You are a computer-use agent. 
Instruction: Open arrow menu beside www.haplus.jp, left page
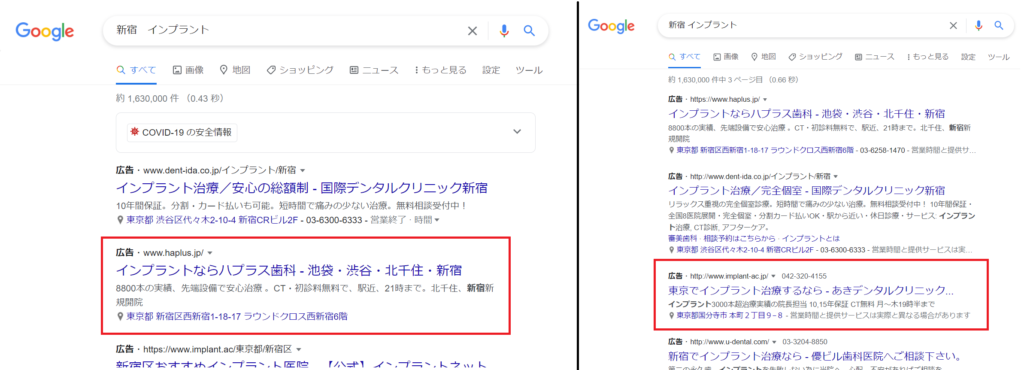[210, 252]
